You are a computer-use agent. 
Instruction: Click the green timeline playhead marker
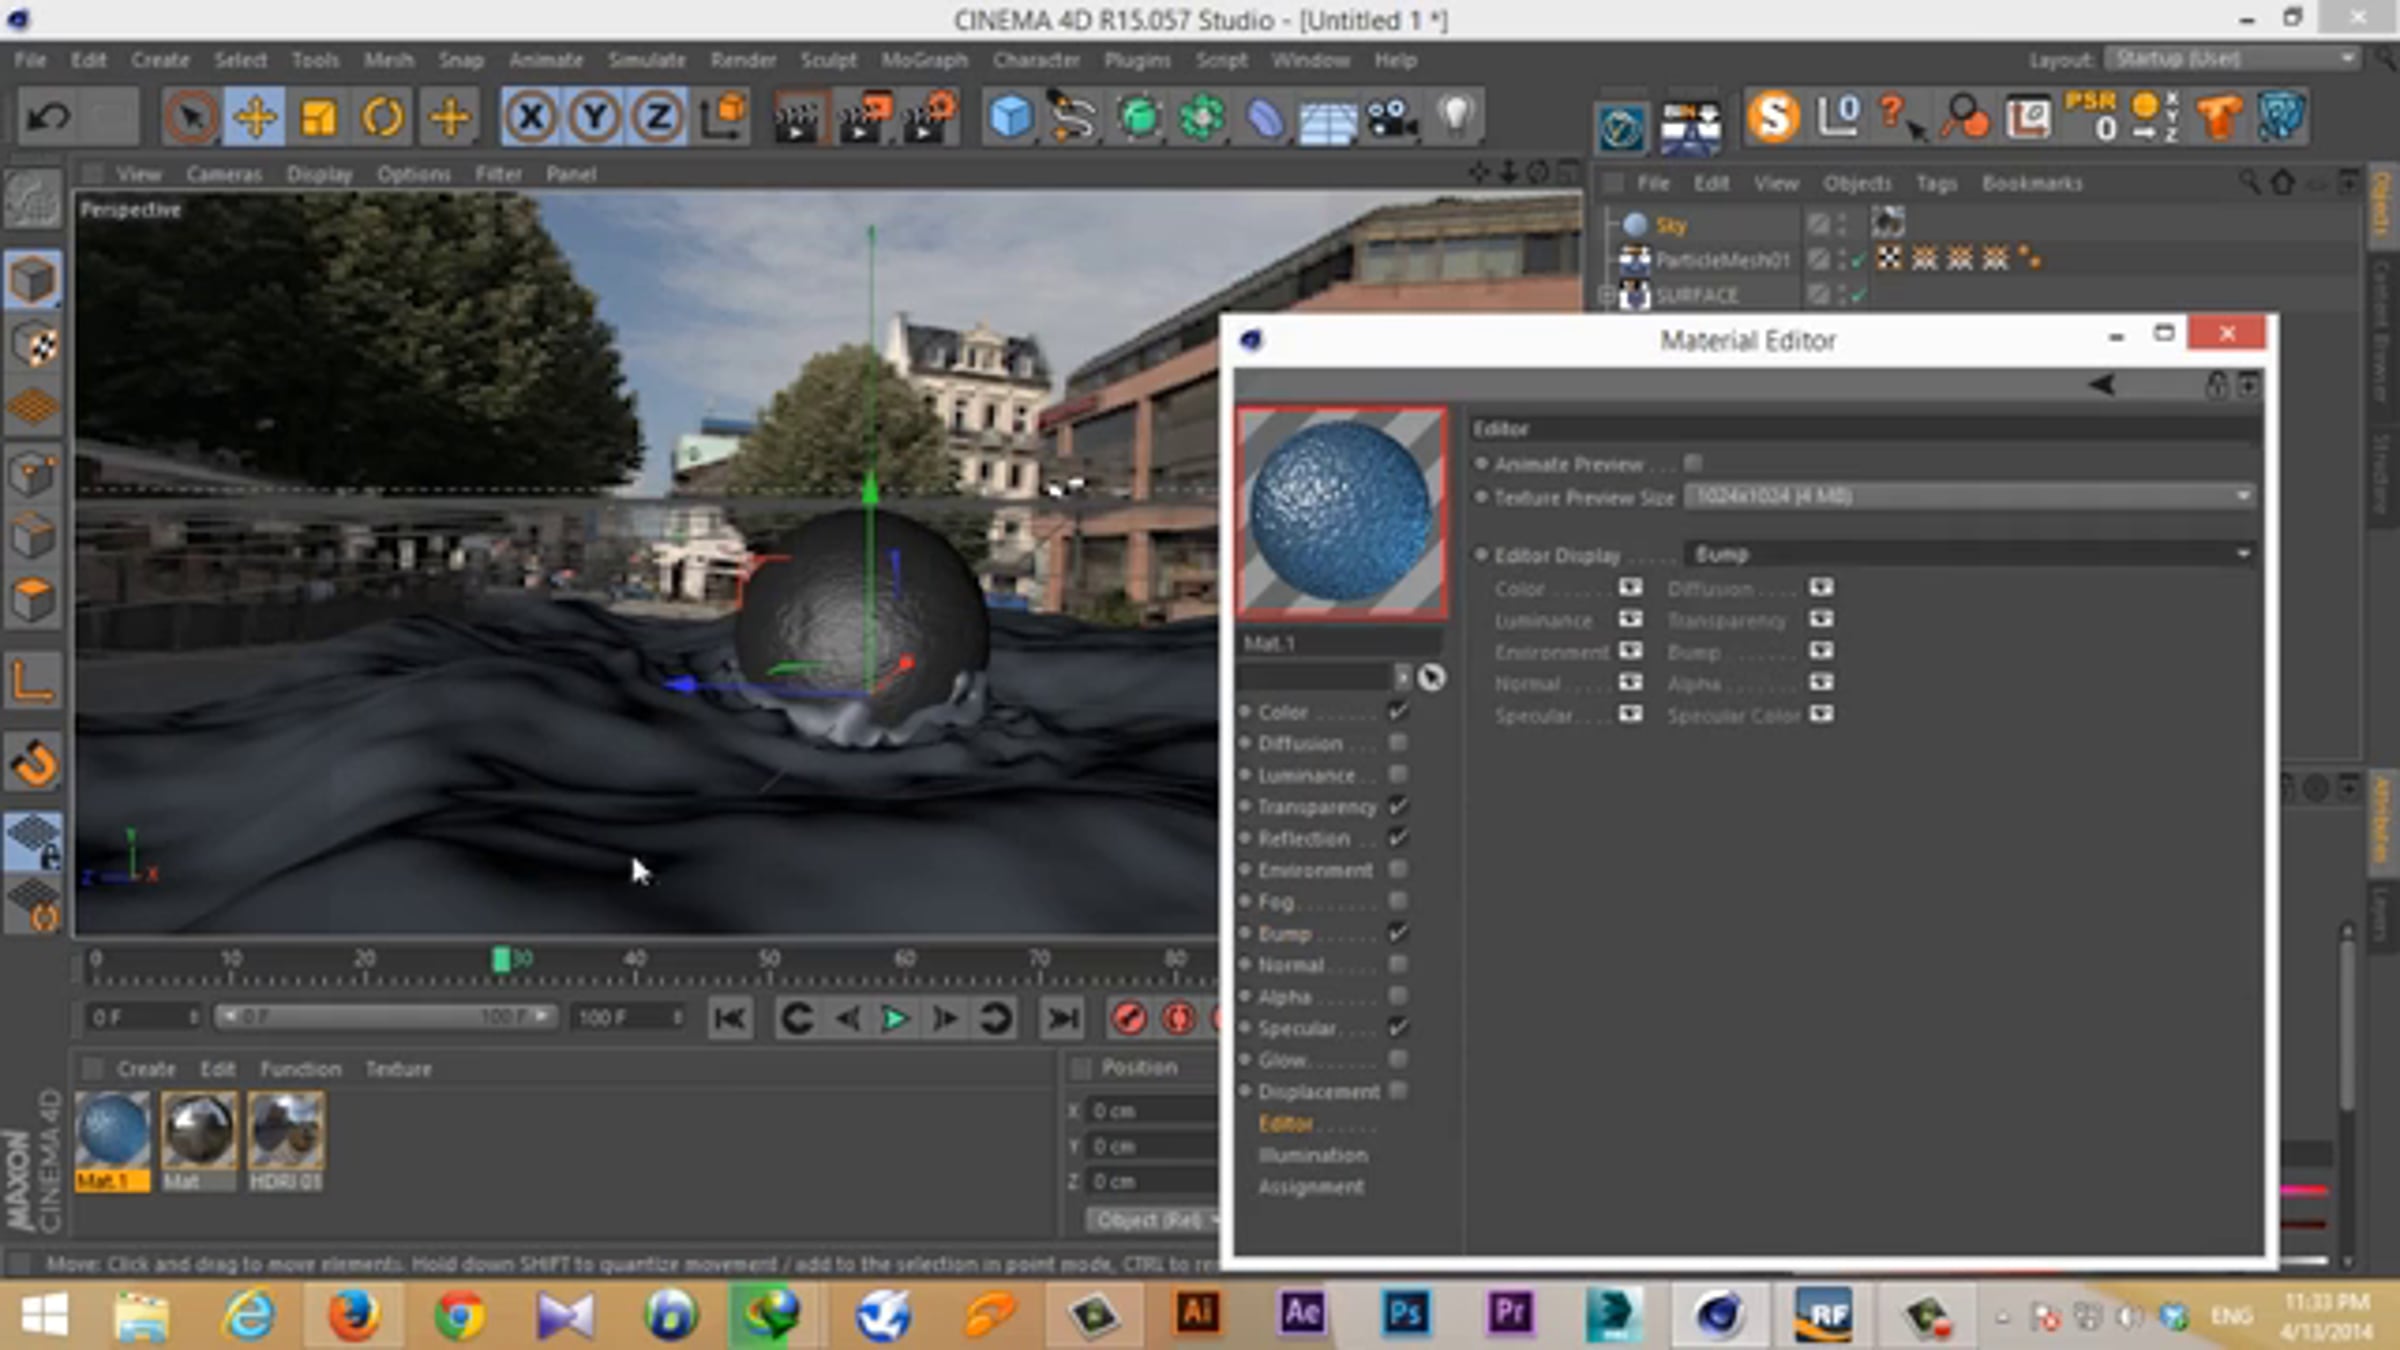[x=501, y=960]
